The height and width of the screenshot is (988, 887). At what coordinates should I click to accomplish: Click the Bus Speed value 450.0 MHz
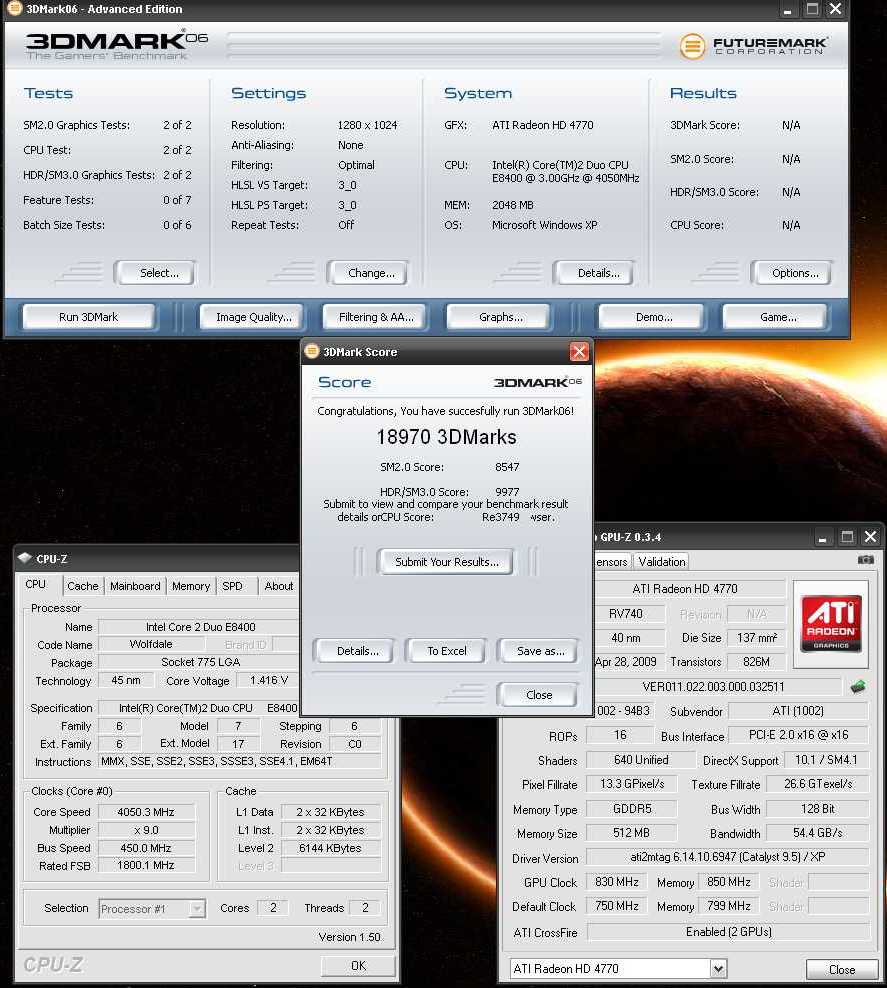(x=146, y=848)
